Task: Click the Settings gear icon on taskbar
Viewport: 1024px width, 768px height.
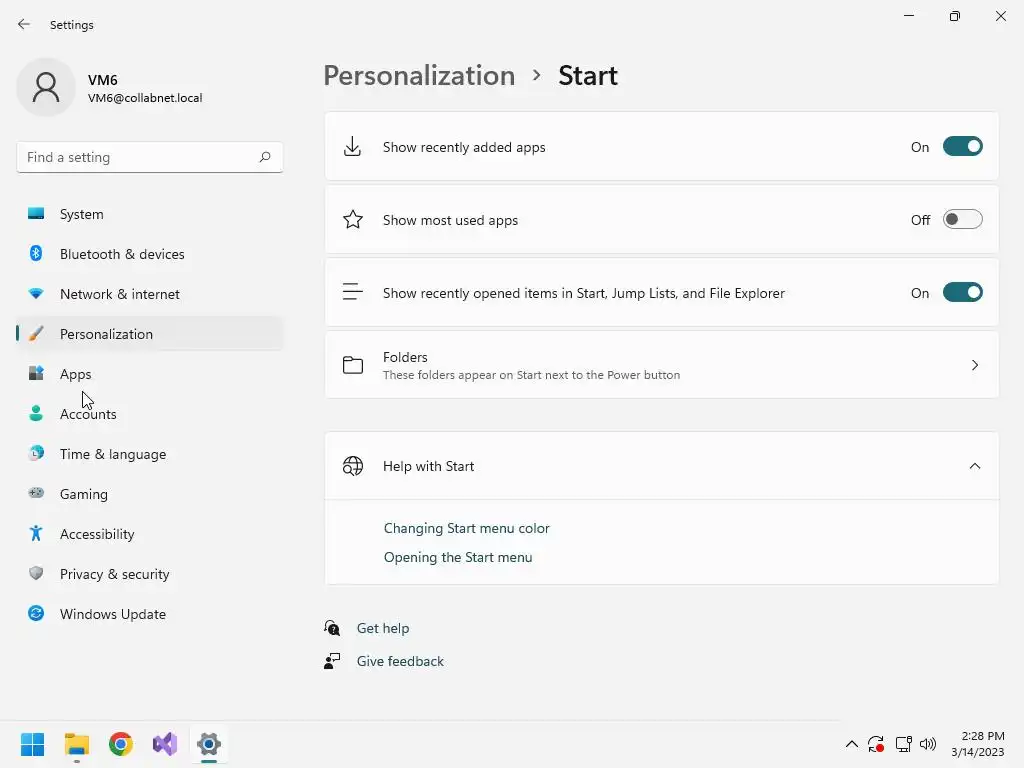Action: (x=209, y=744)
